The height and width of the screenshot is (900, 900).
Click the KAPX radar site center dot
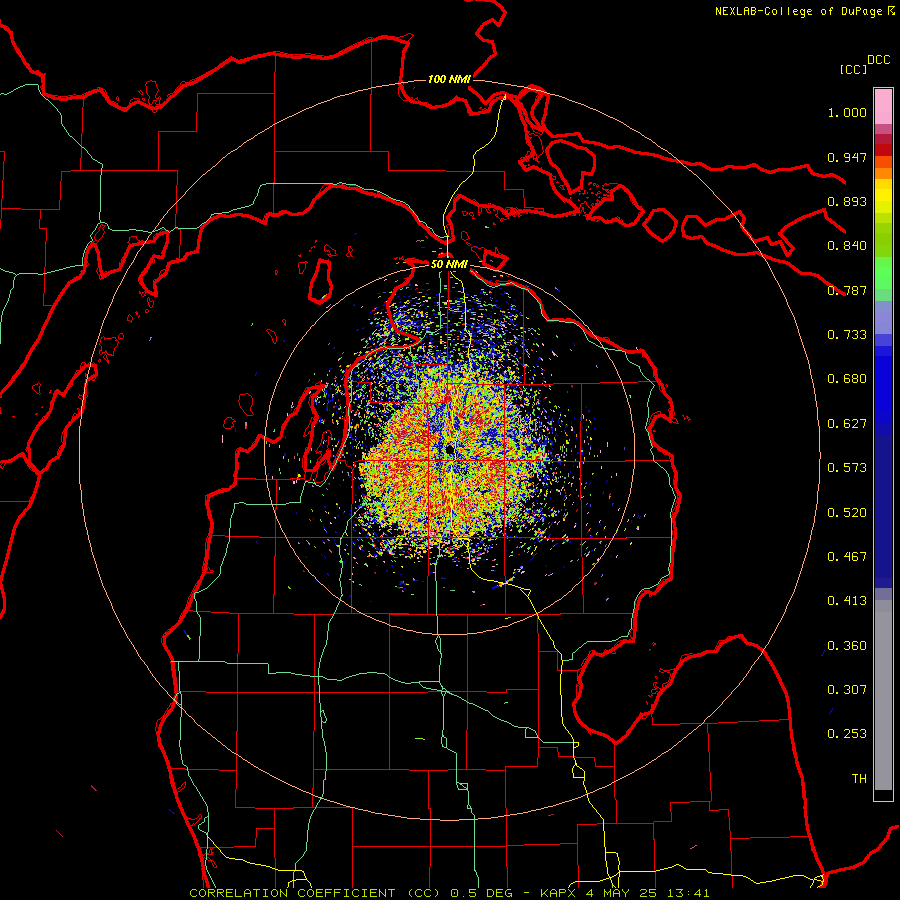pos(450,451)
